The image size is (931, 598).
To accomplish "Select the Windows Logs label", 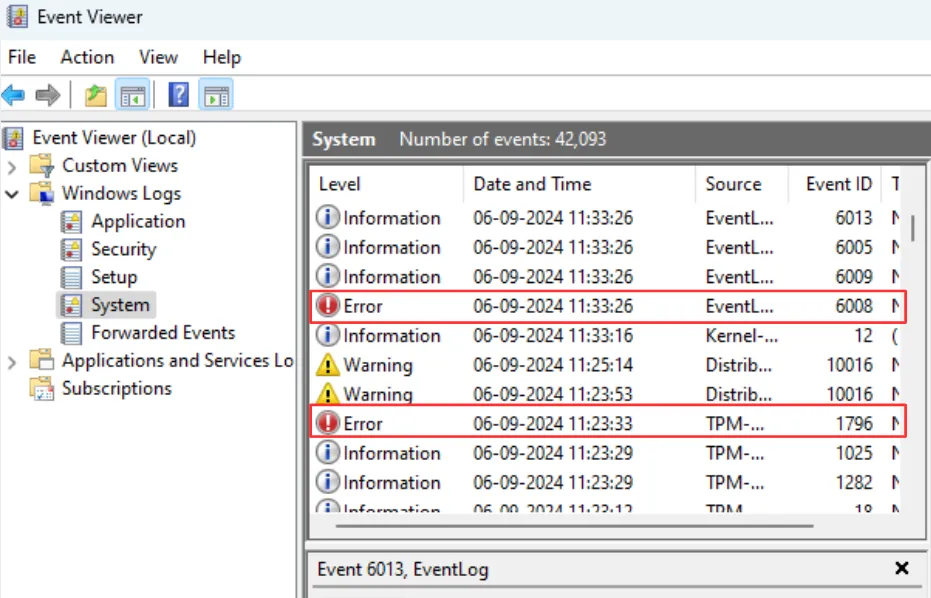I will [x=122, y=193].
